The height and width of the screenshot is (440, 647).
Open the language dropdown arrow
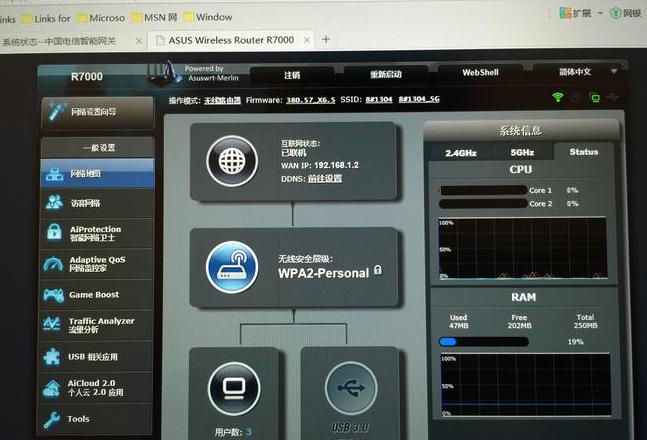pyautogui.click(x=614, y=71)
